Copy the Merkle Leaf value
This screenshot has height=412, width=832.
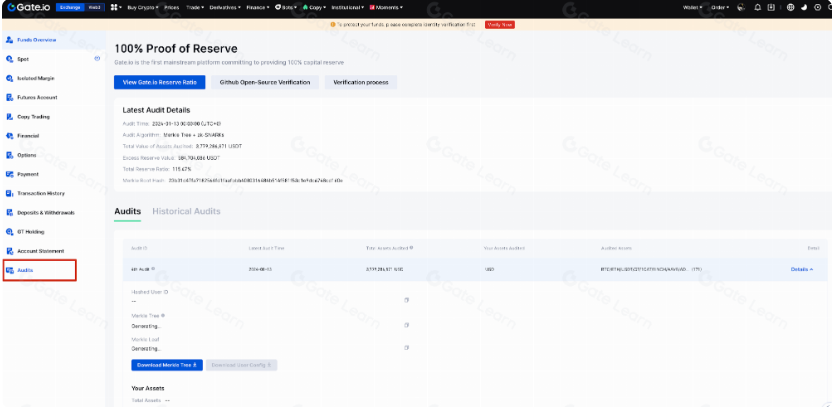pos(406,347)
